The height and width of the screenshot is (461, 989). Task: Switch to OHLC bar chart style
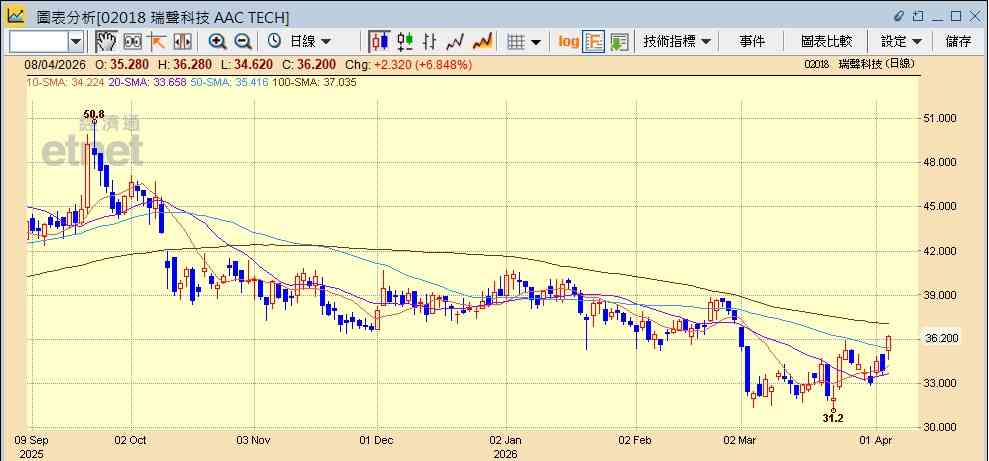(x=430, y=42)
